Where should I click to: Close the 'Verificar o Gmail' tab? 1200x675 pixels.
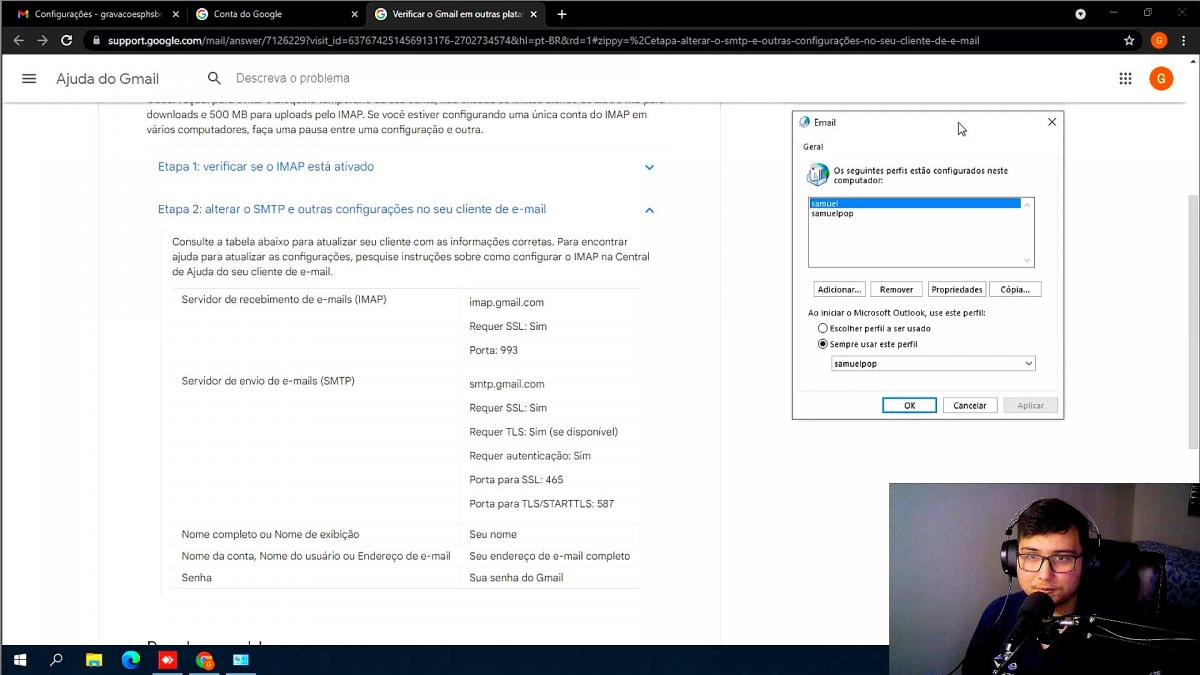point(533,14)
